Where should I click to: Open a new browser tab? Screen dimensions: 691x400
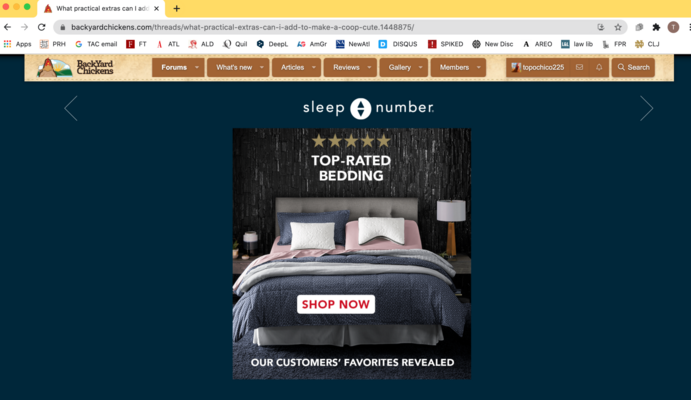177,8
